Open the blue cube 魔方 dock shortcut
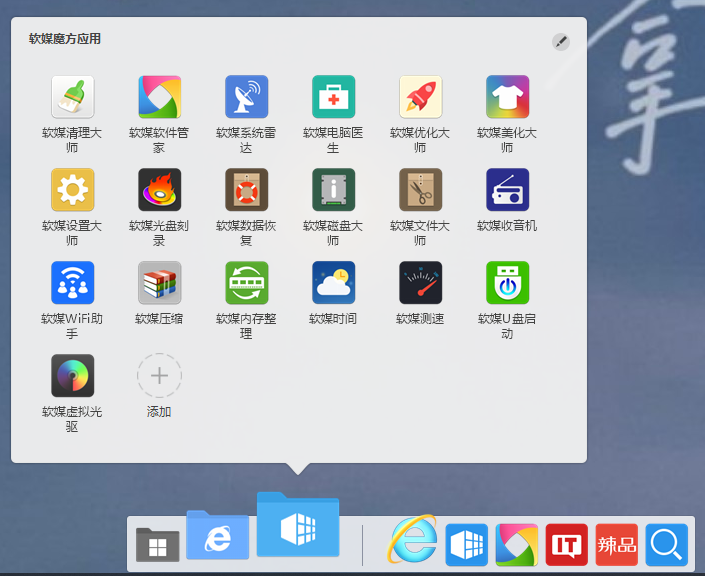 (x=467, y=545)
